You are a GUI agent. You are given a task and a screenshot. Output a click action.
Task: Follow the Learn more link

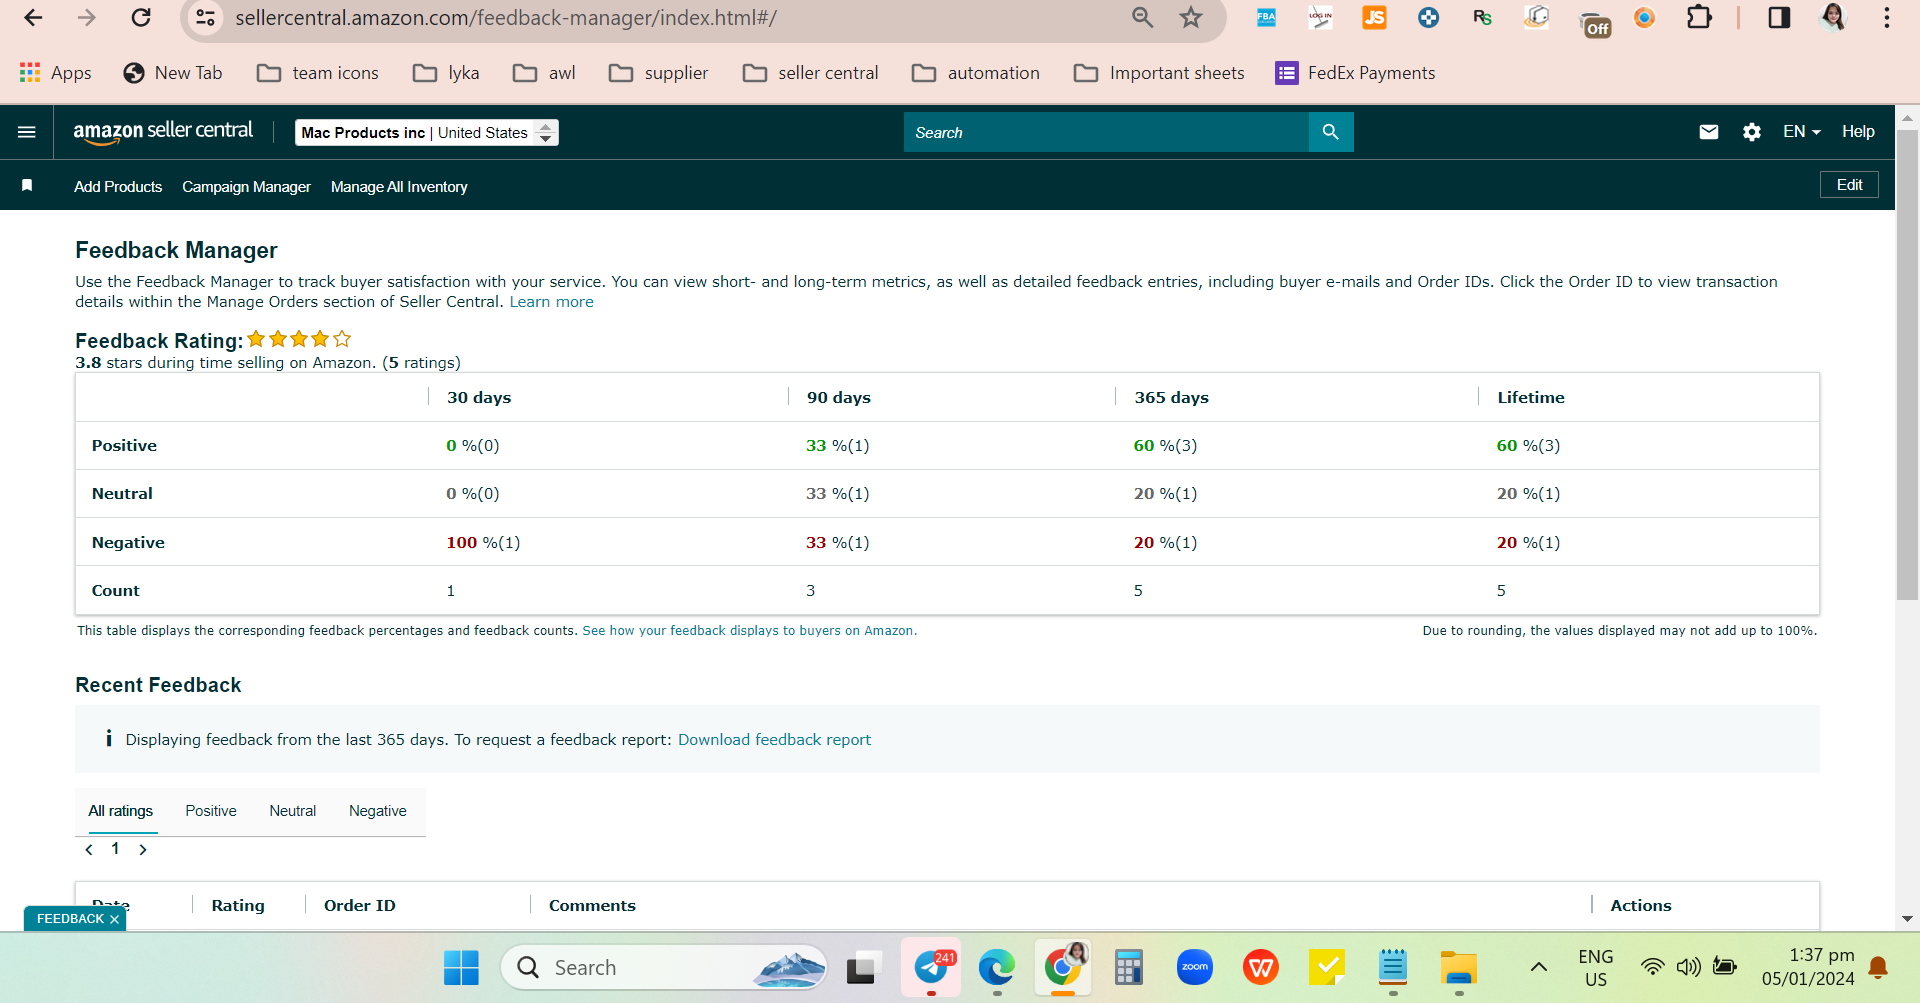(x=551, y=302)
